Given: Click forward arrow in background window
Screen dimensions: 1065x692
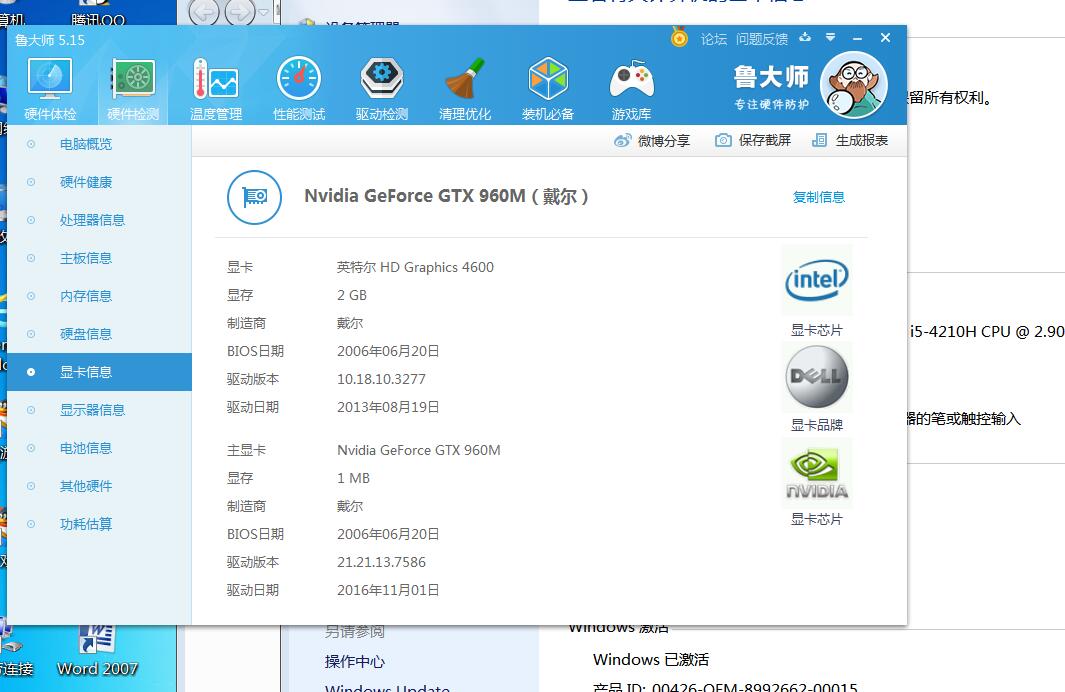Looking at the screenshot, I should (240, 12).
